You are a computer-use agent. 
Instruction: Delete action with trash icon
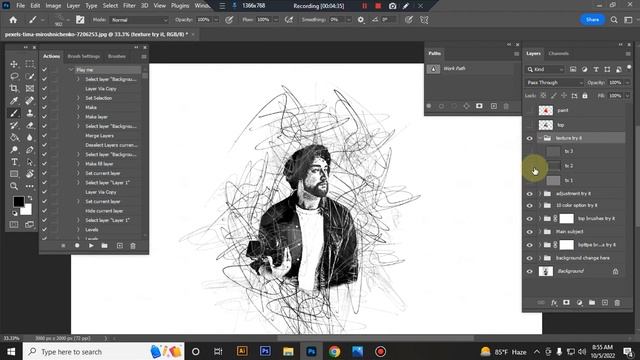[133, 246]
